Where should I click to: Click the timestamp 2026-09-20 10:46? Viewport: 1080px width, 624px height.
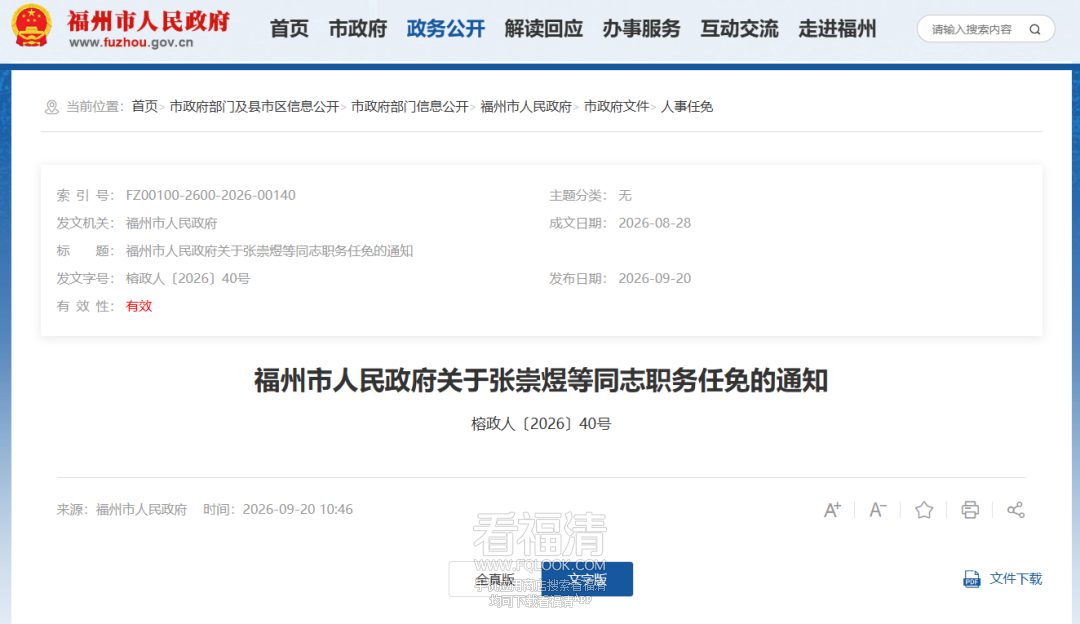coord(298,510)
